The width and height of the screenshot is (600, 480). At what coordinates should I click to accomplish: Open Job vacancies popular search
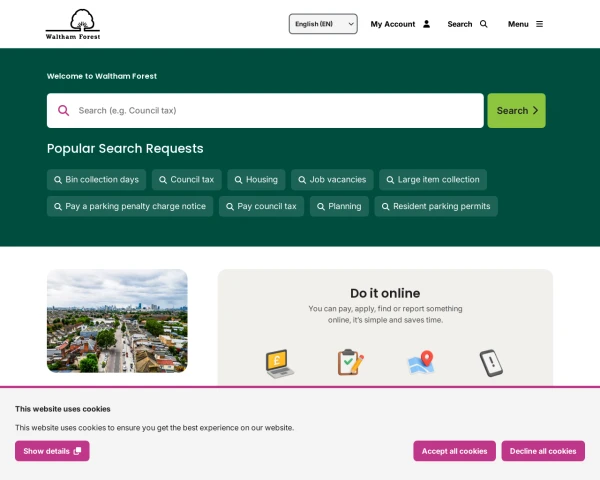(332, 180)
